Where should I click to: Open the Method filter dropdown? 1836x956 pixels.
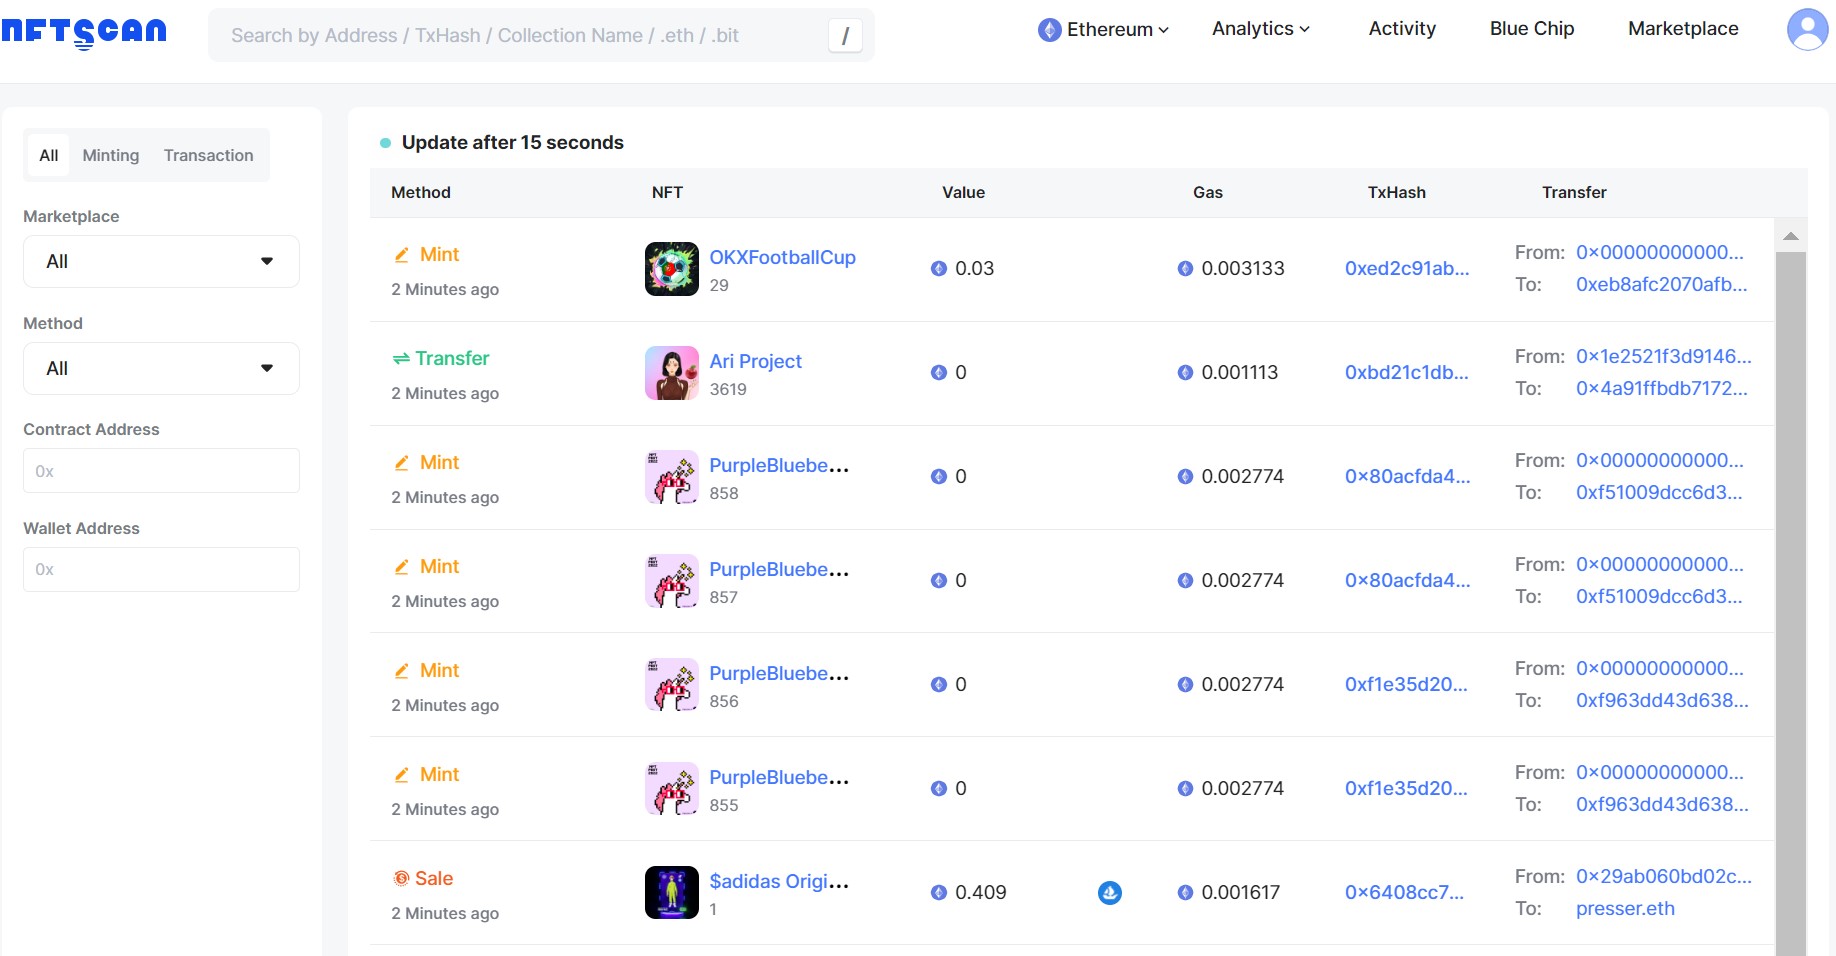point(161,368)
